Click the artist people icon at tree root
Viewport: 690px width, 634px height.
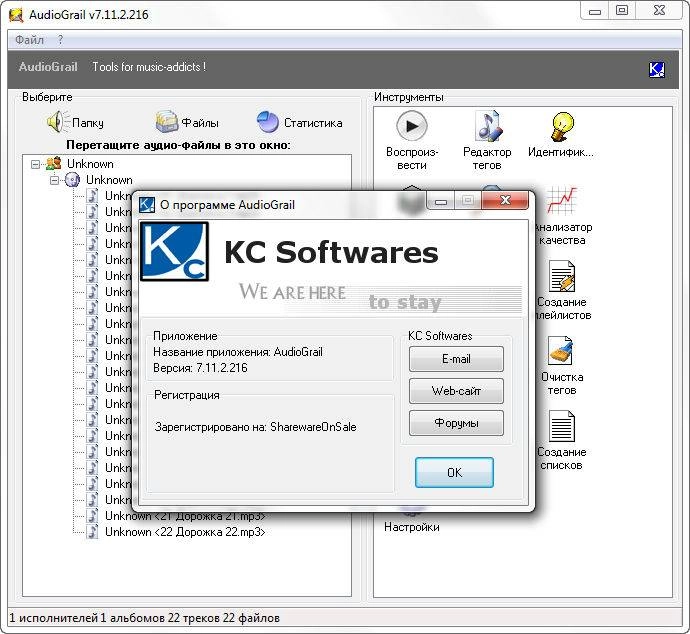point(54,164)
